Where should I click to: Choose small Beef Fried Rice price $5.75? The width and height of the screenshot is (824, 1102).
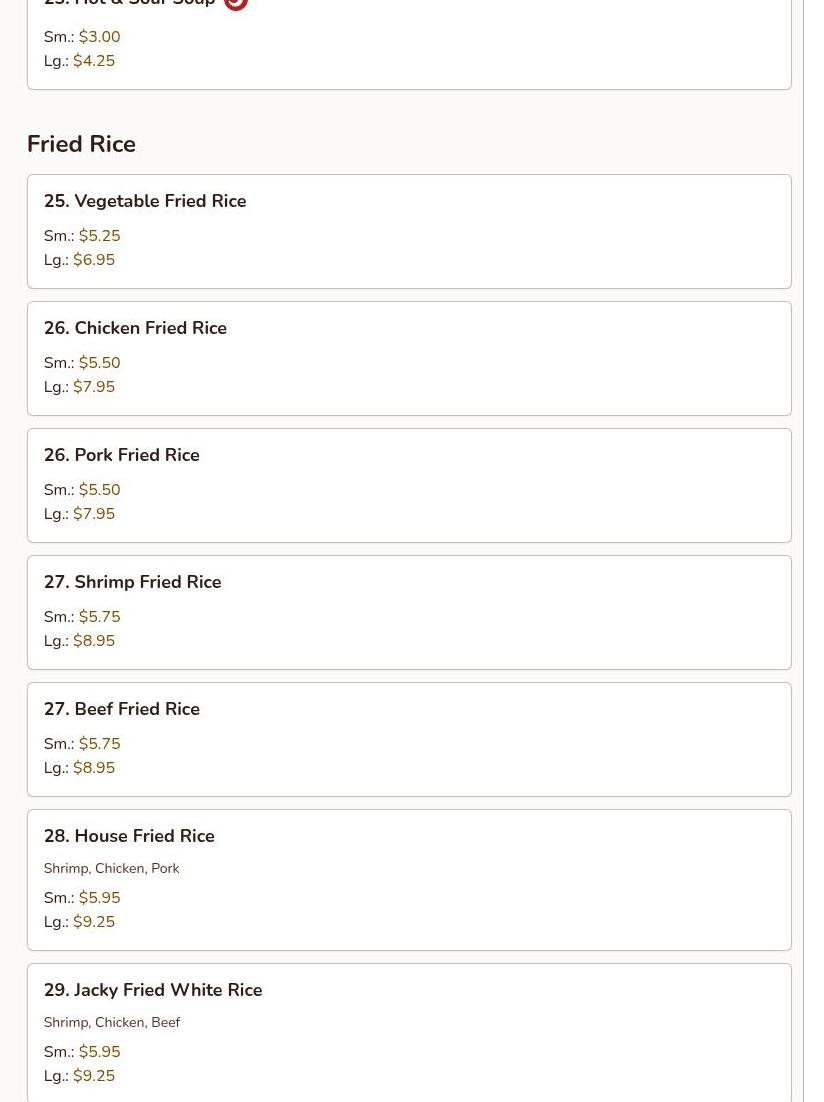pyautogui.click(x=99, y=743)
